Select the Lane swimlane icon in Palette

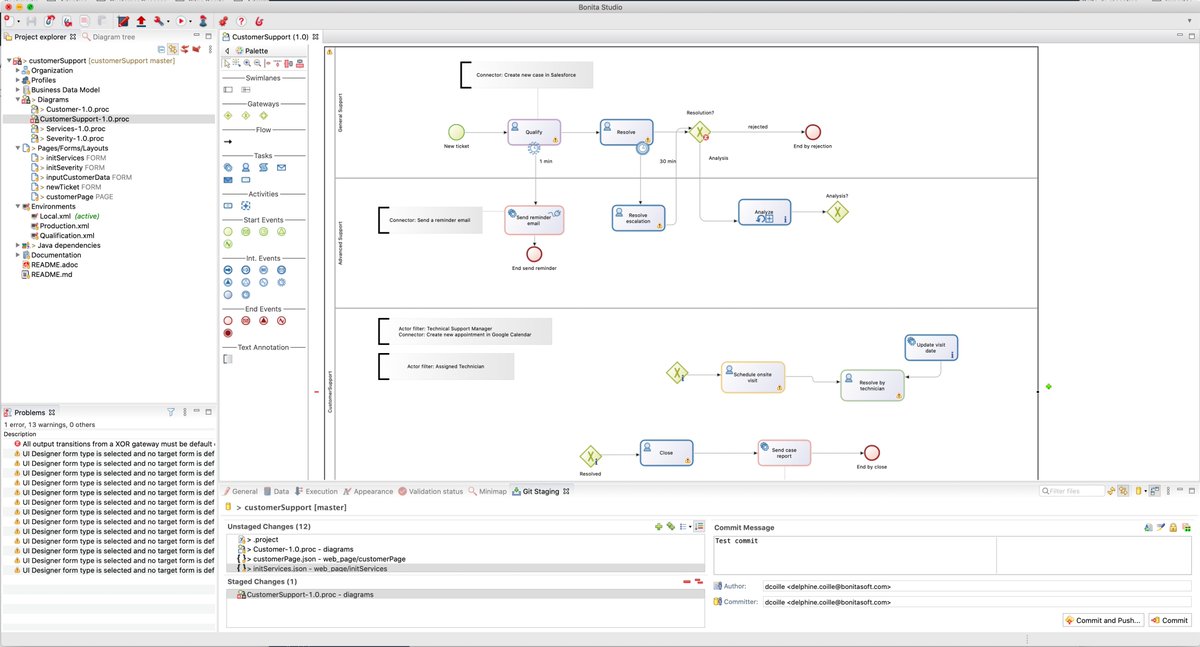[246, 89]
